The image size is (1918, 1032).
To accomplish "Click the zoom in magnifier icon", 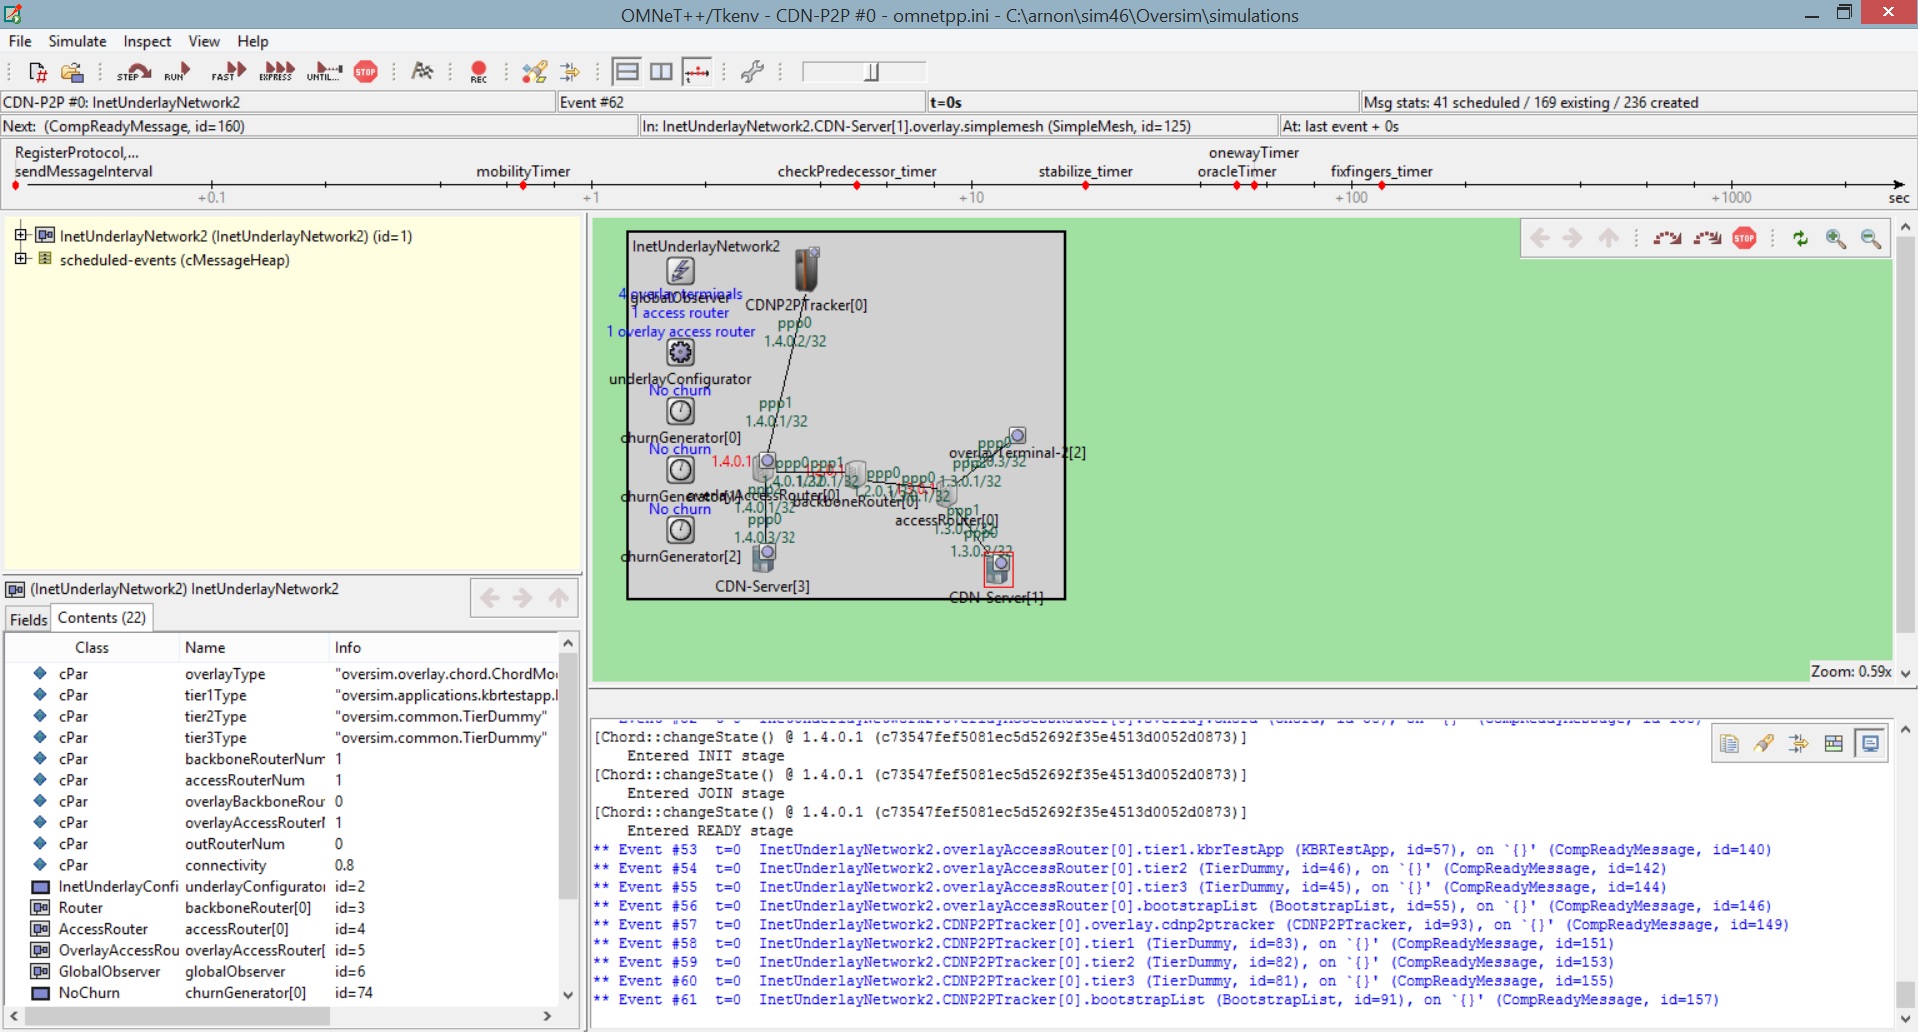I will tap(1836, 238).
